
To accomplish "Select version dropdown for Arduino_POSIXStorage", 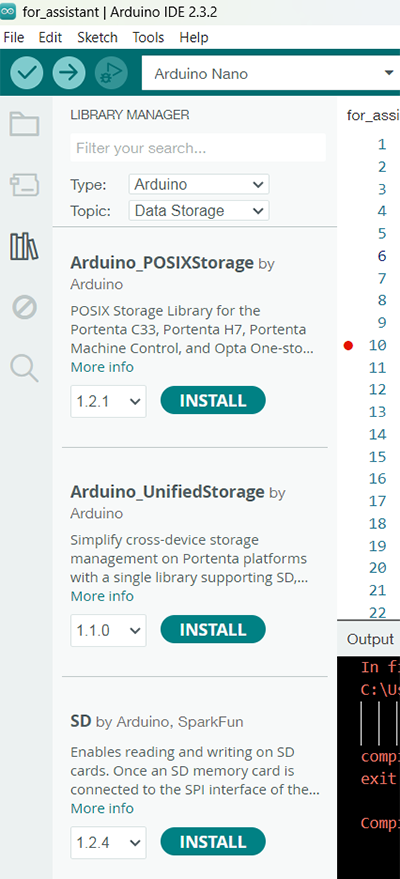I will (108, 401).
